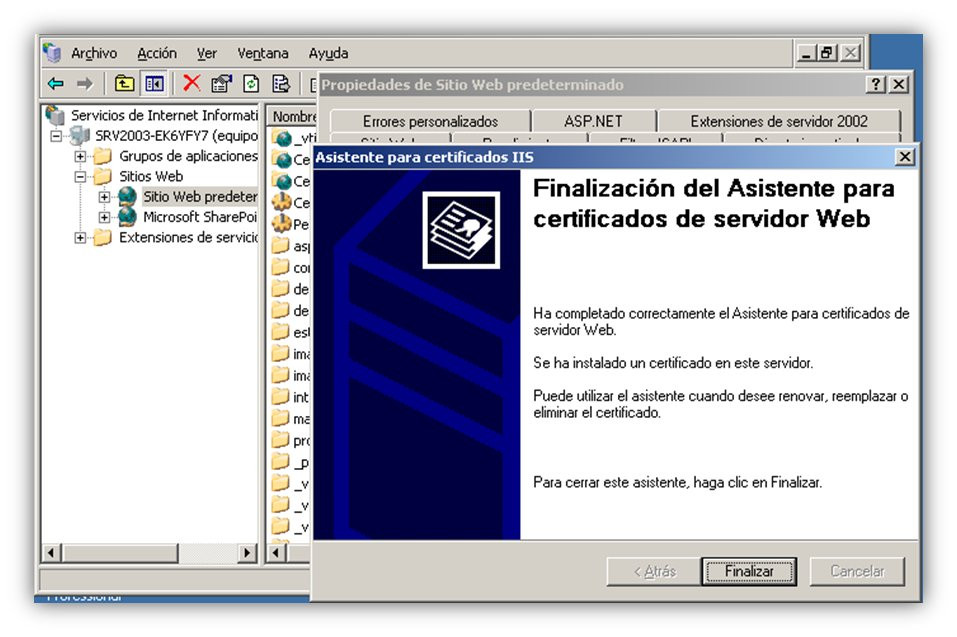
Task: Click the _vti globe folder icon in list
Action: 282,139
